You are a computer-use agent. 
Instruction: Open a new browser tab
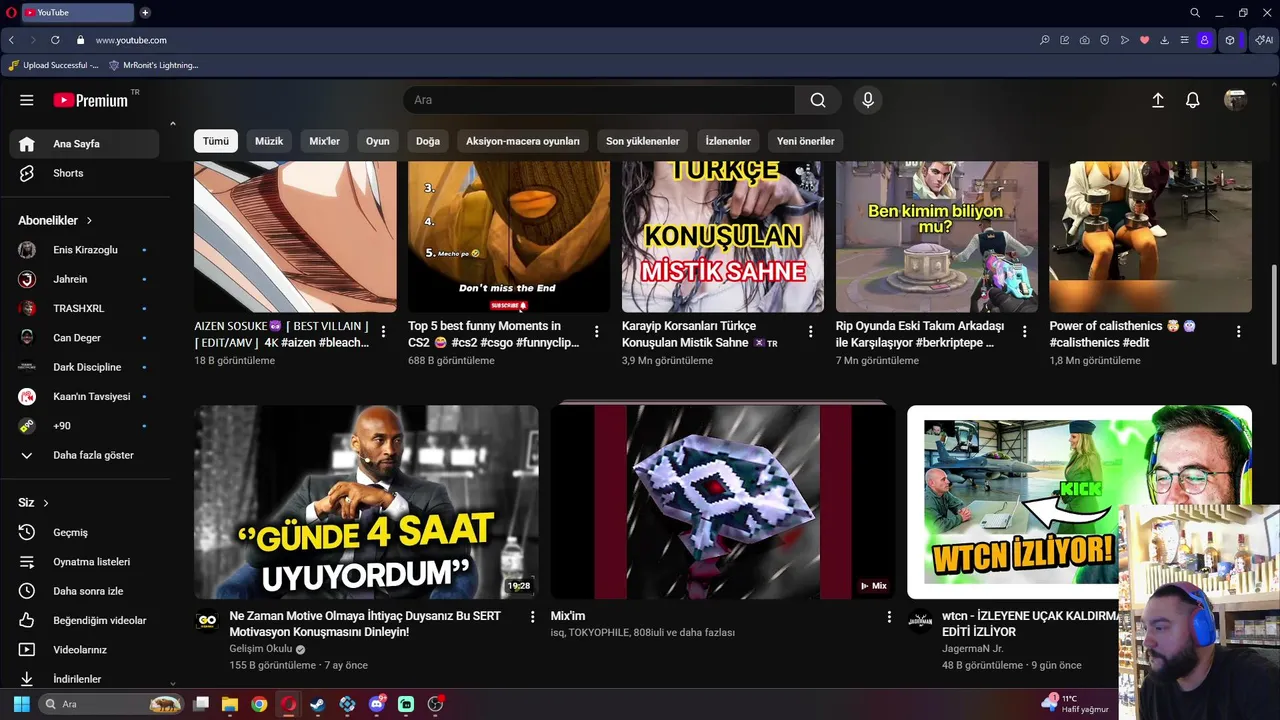click(145, 13)
